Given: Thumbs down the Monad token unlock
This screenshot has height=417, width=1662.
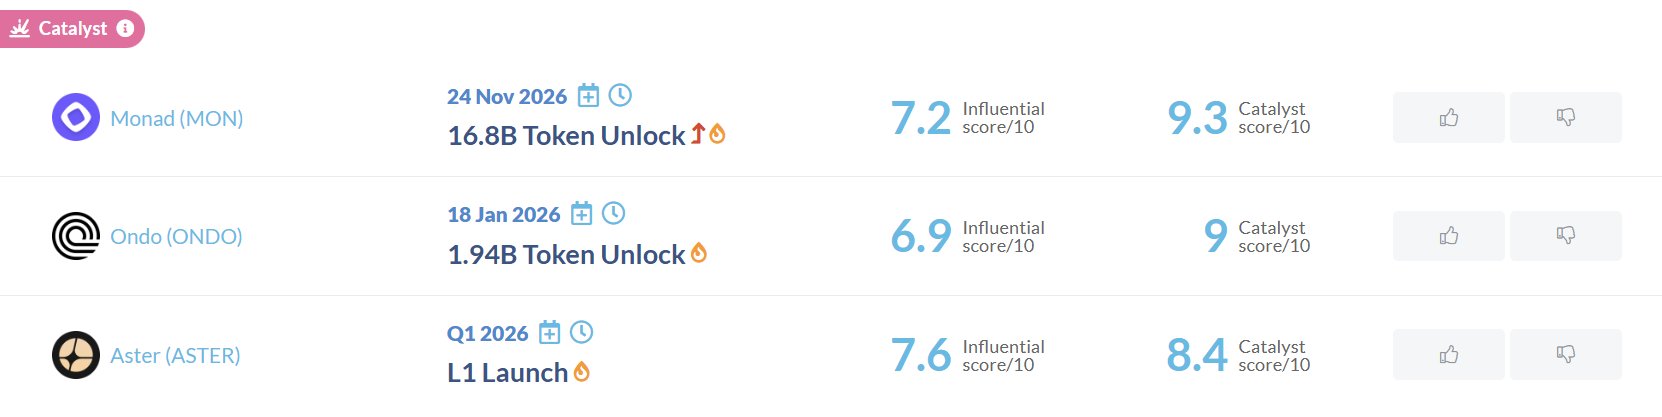Looking at the screenshot, I should coord(1565,118).
